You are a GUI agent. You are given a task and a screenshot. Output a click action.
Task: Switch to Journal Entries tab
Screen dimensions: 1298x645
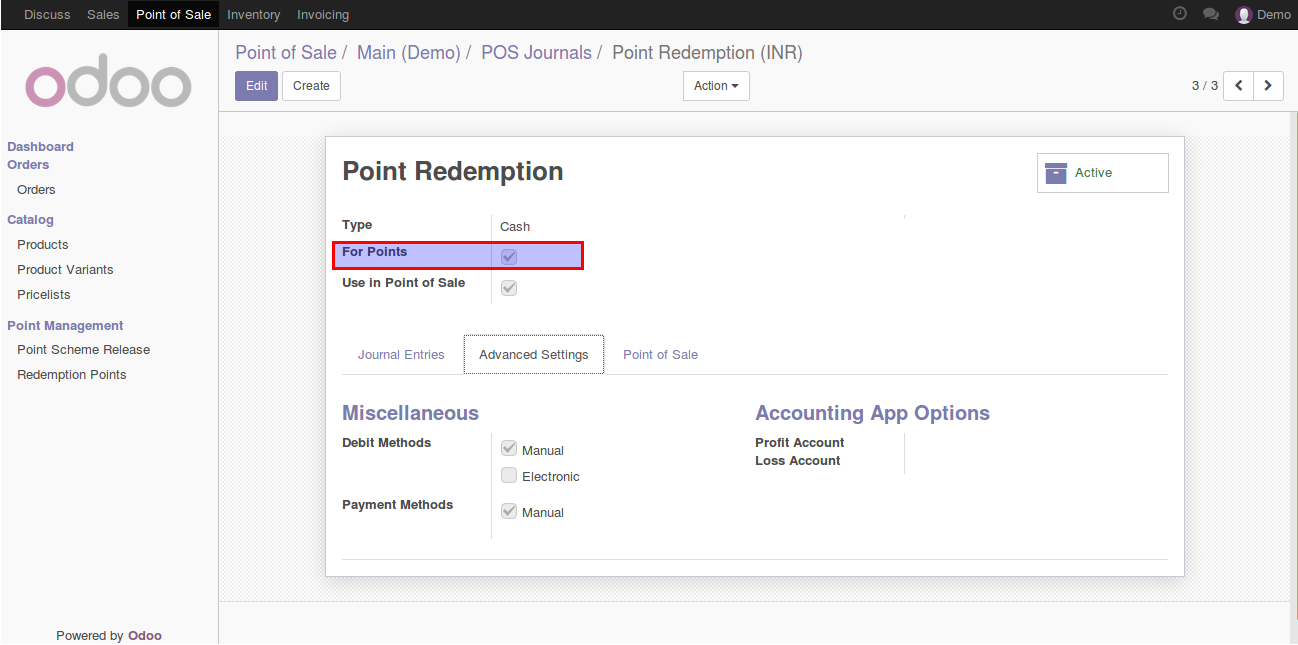click(401, 355)
